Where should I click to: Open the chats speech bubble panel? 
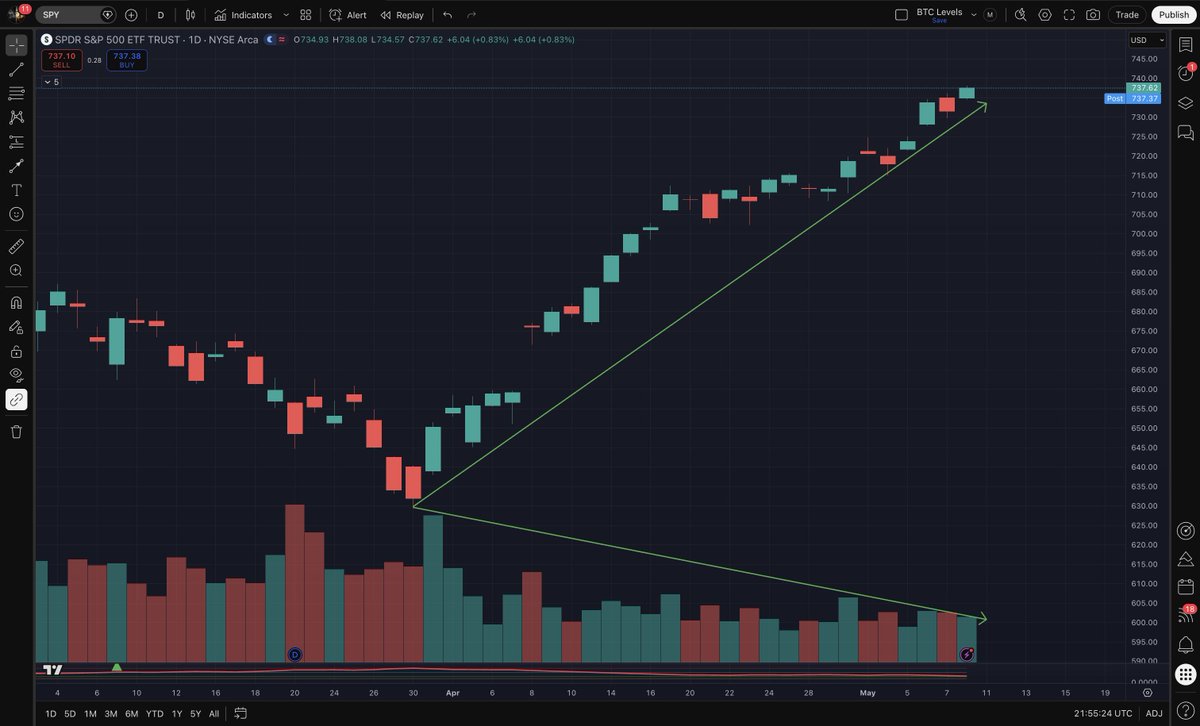coord(1186,132)
